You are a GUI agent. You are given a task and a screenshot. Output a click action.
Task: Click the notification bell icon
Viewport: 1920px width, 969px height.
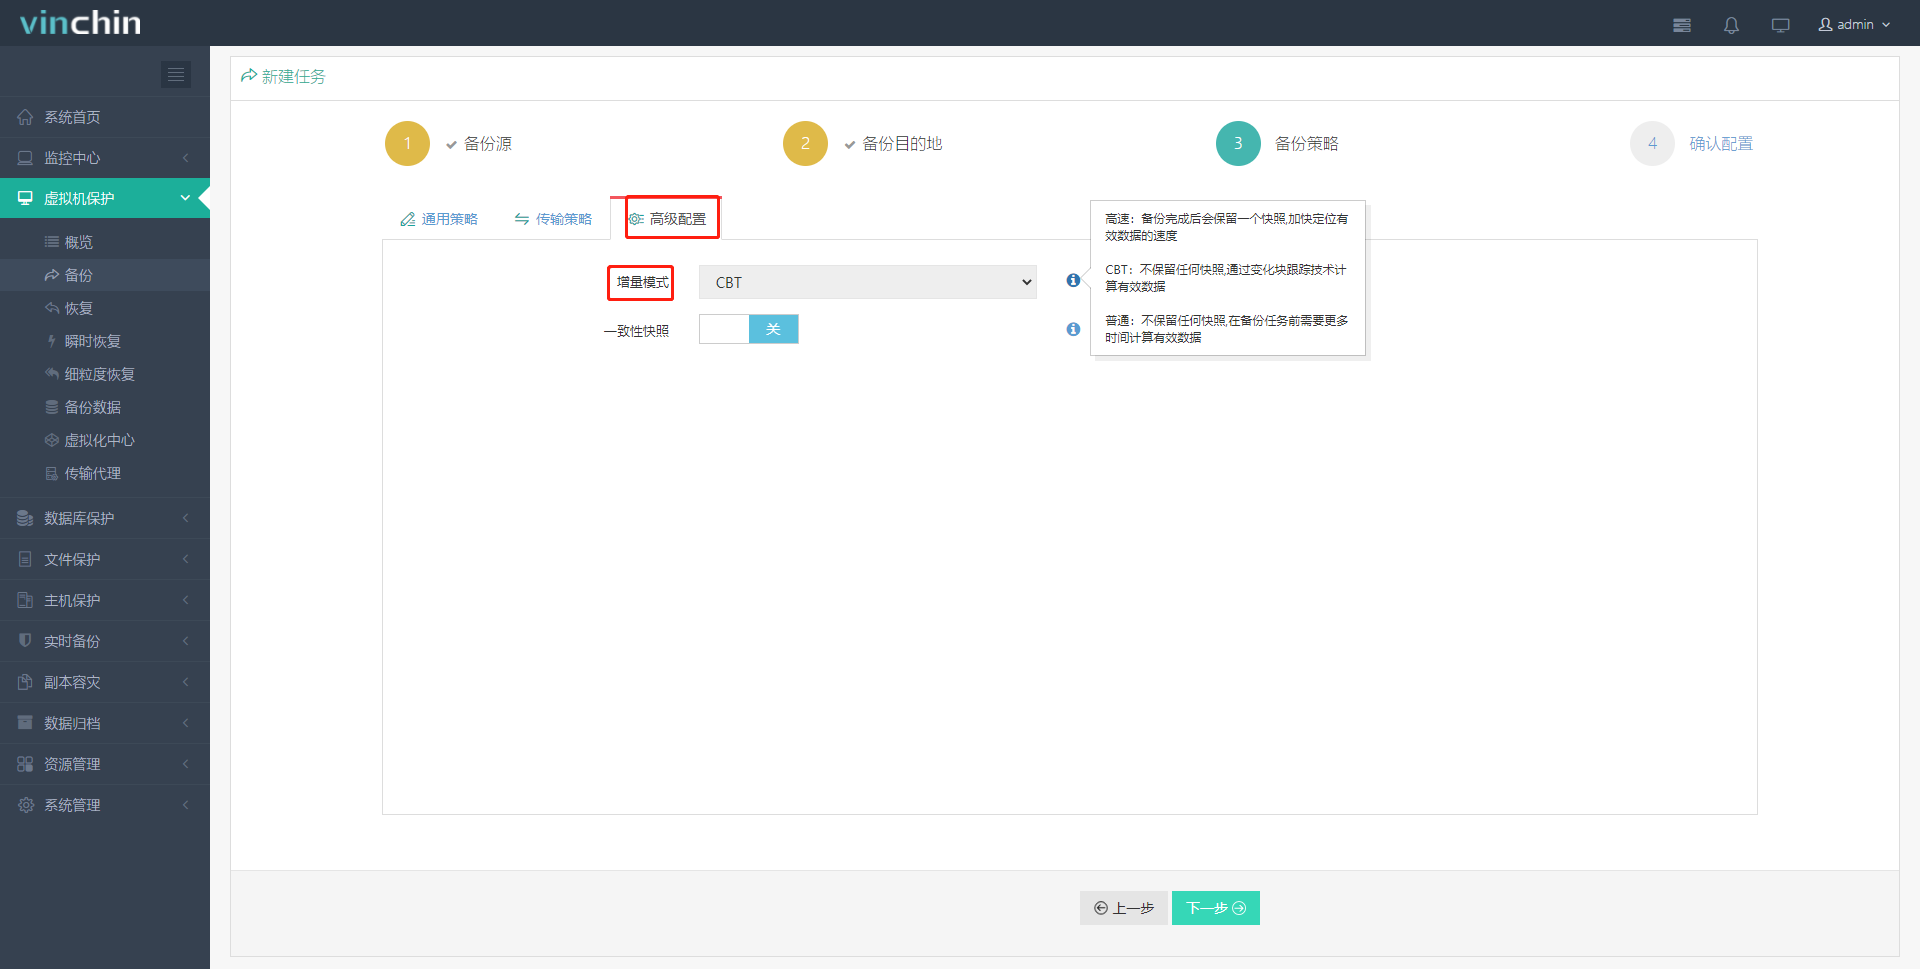point(1731,25)
